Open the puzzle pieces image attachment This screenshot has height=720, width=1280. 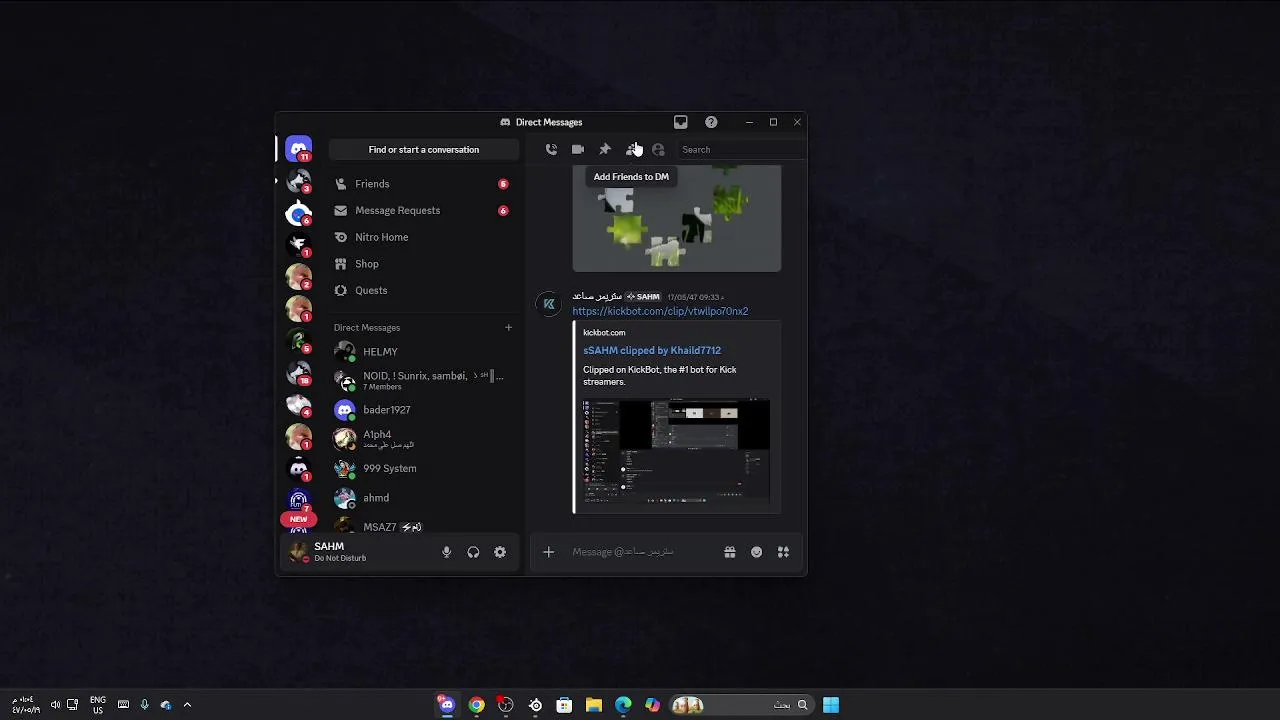pyautogui.click(x=677, y=218)
